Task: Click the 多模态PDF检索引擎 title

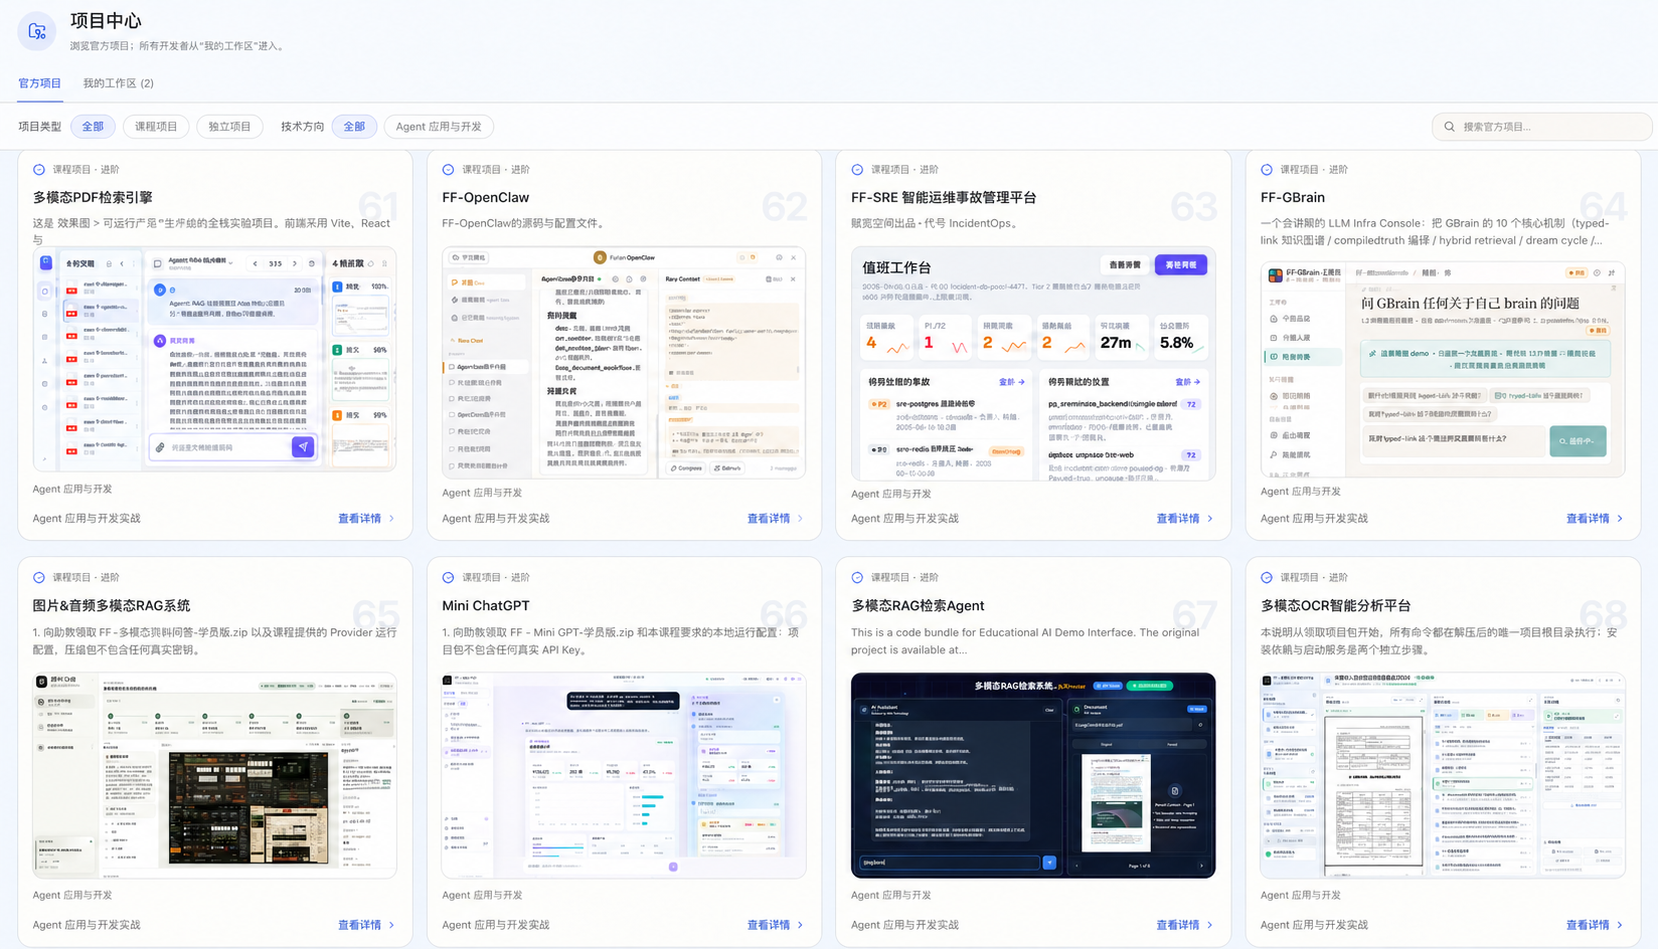Action: (x=93, y=198)
